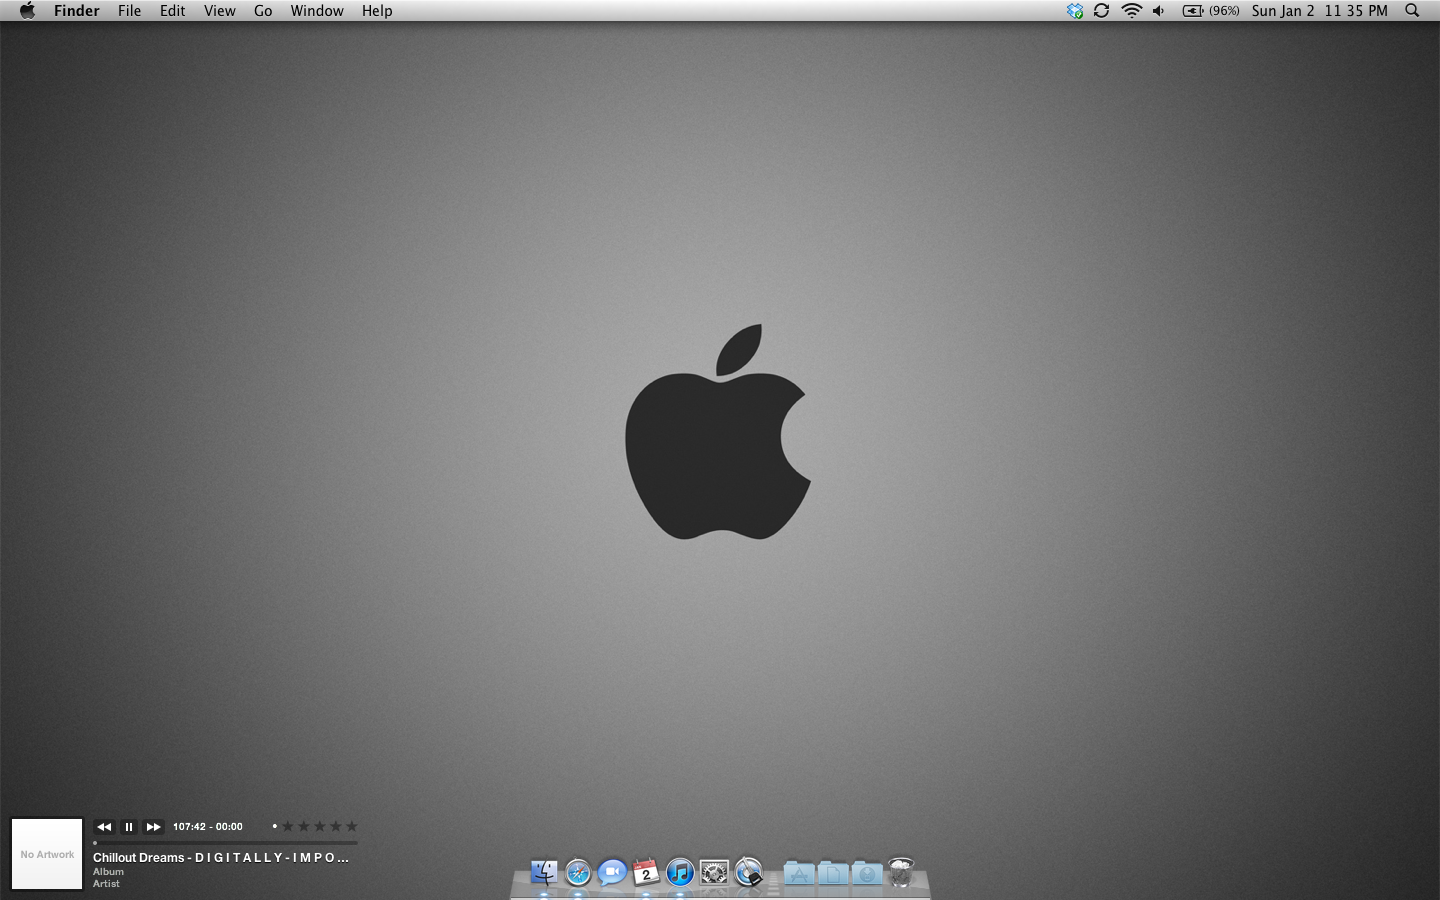Open Finder from the dock
Viewport: 1440px width, 900px height.
point(544,873)
